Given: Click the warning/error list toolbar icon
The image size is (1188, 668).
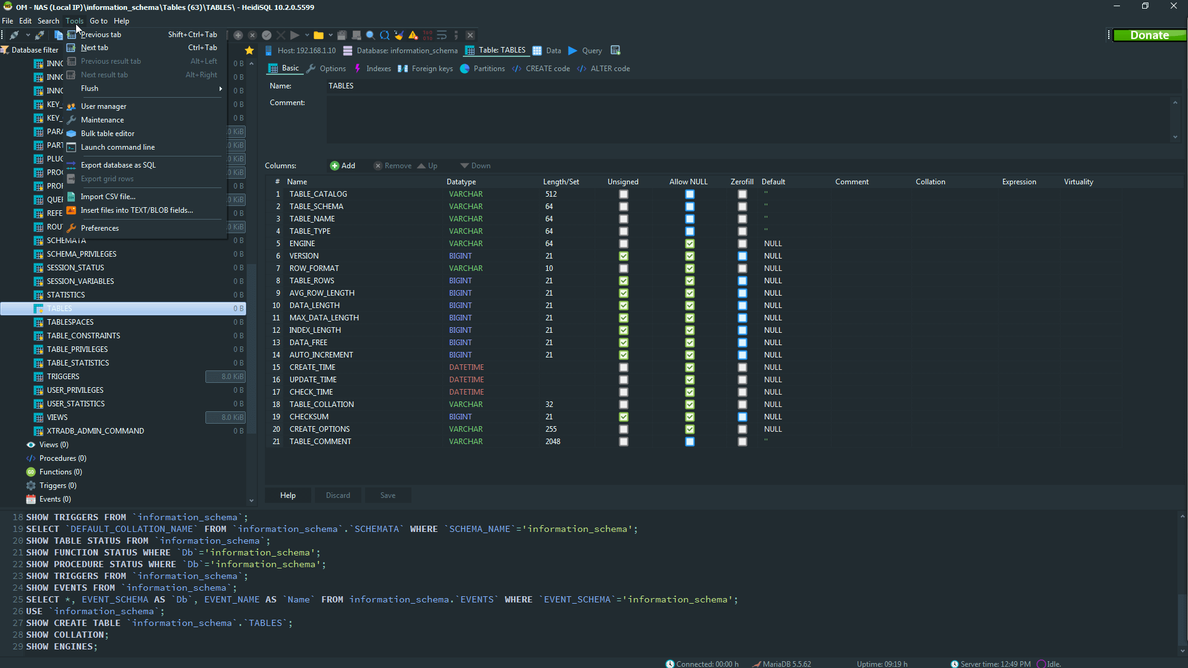Looking at the screenshot, I should (x=412, y=34).
